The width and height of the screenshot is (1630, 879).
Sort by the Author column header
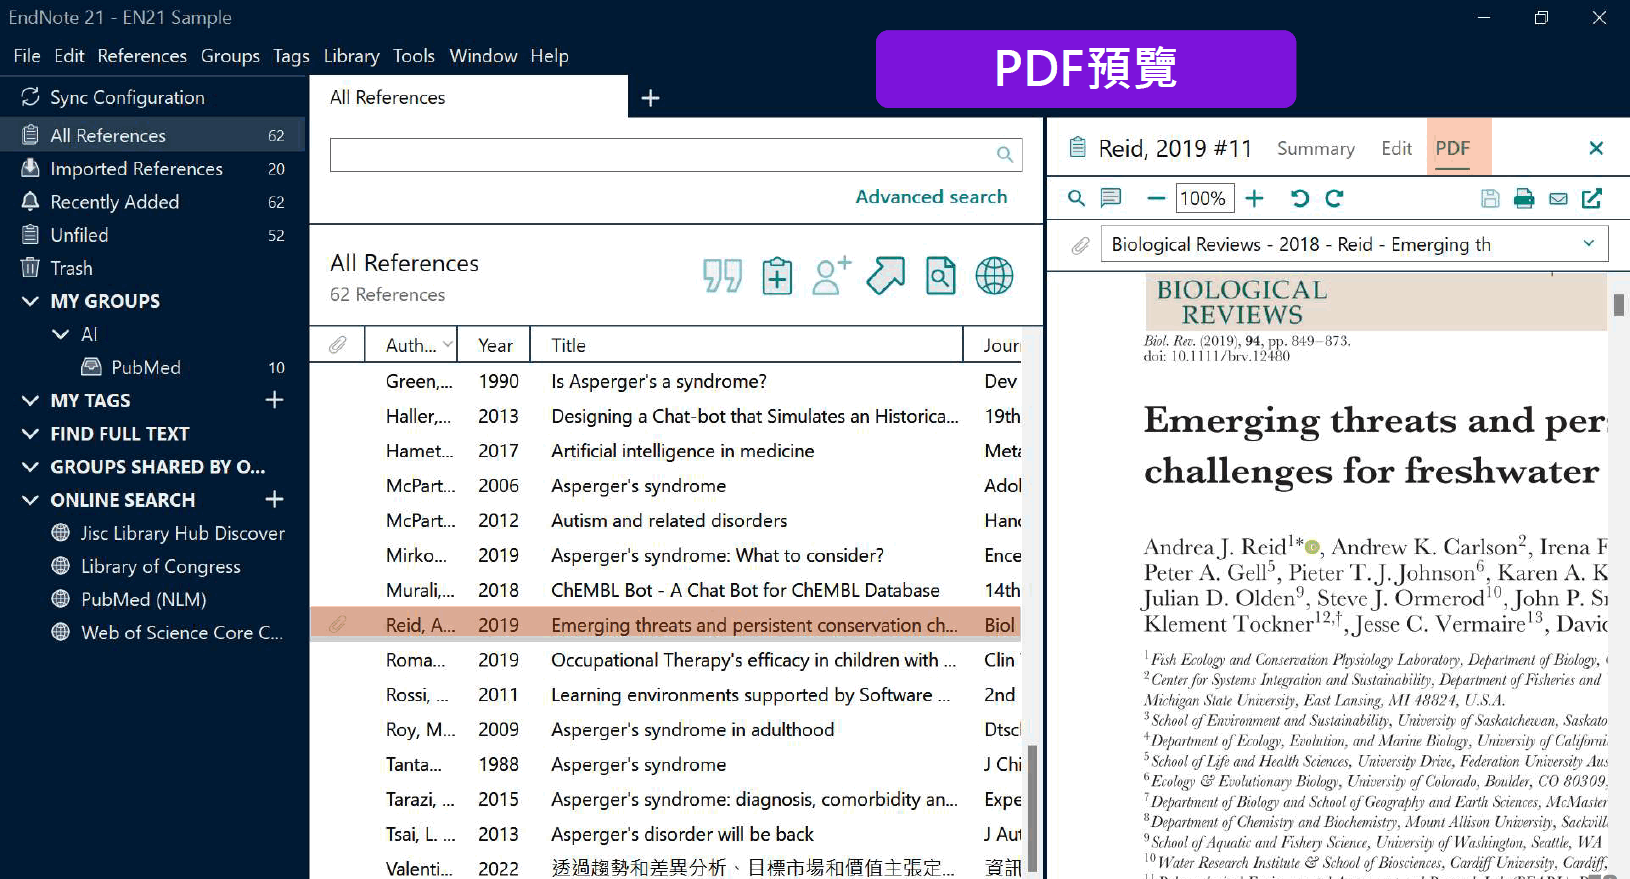411,345
